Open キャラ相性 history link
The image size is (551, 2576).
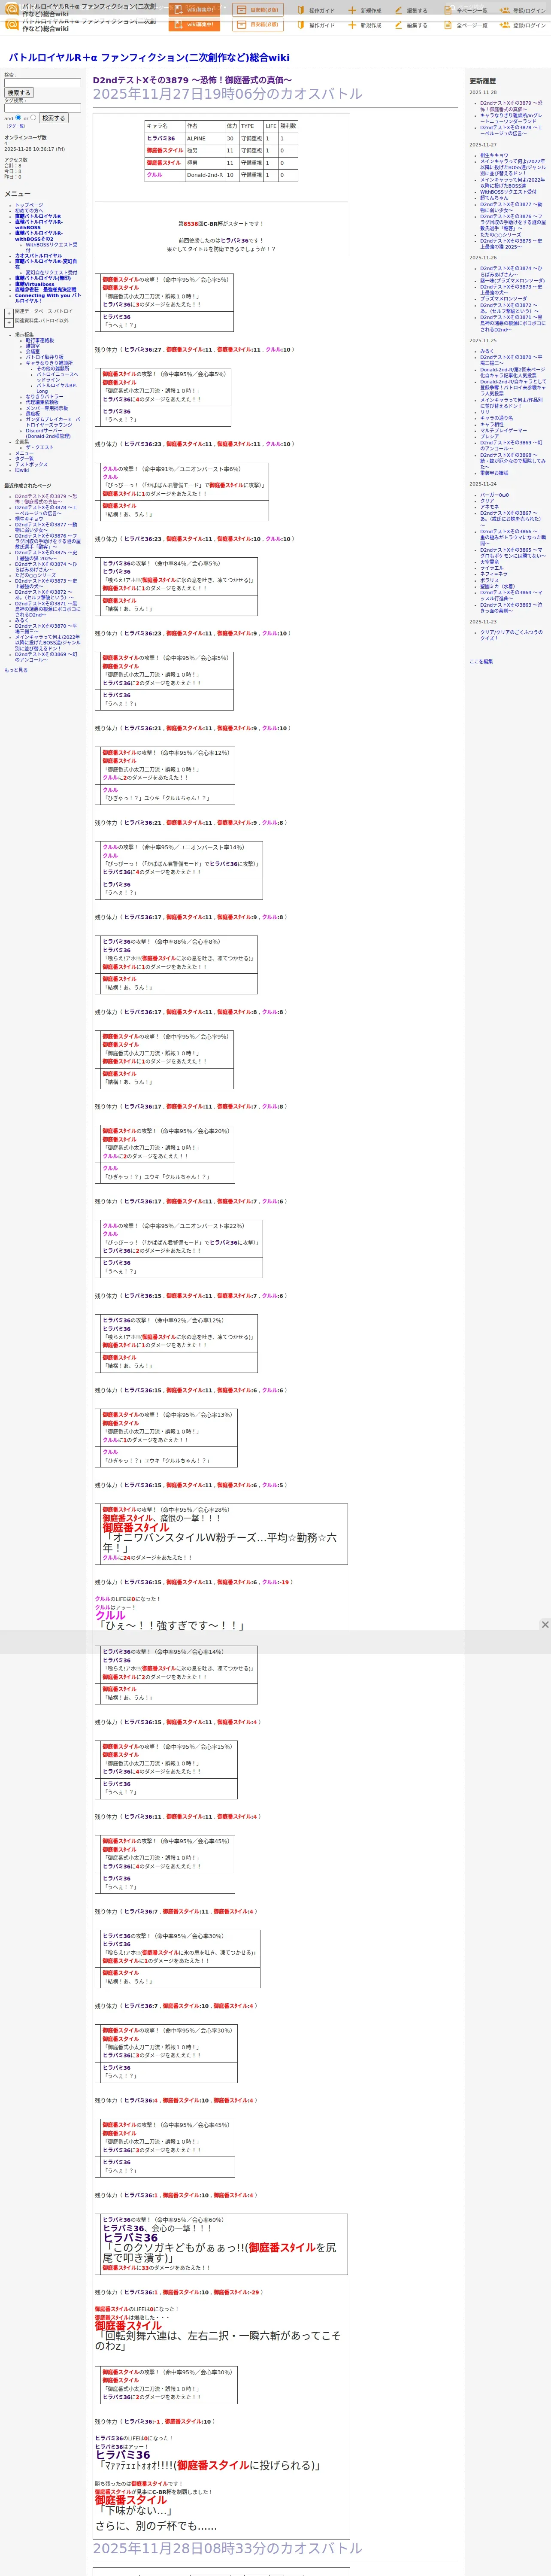(492, 425)
